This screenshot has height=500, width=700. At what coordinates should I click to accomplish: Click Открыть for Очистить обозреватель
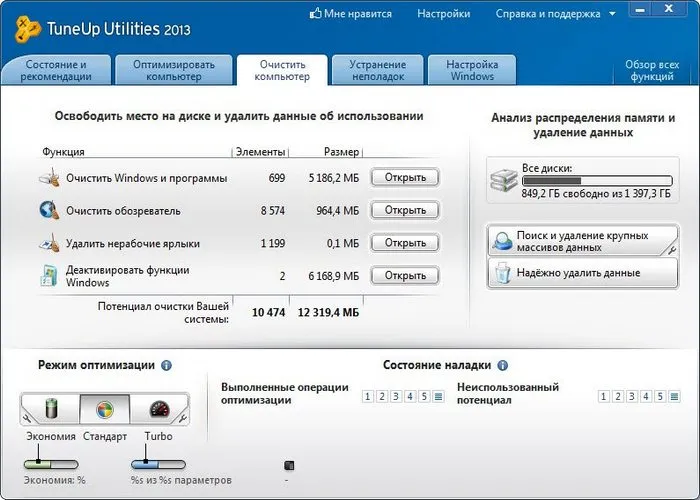pyautogui.click(x=405, y=210)
